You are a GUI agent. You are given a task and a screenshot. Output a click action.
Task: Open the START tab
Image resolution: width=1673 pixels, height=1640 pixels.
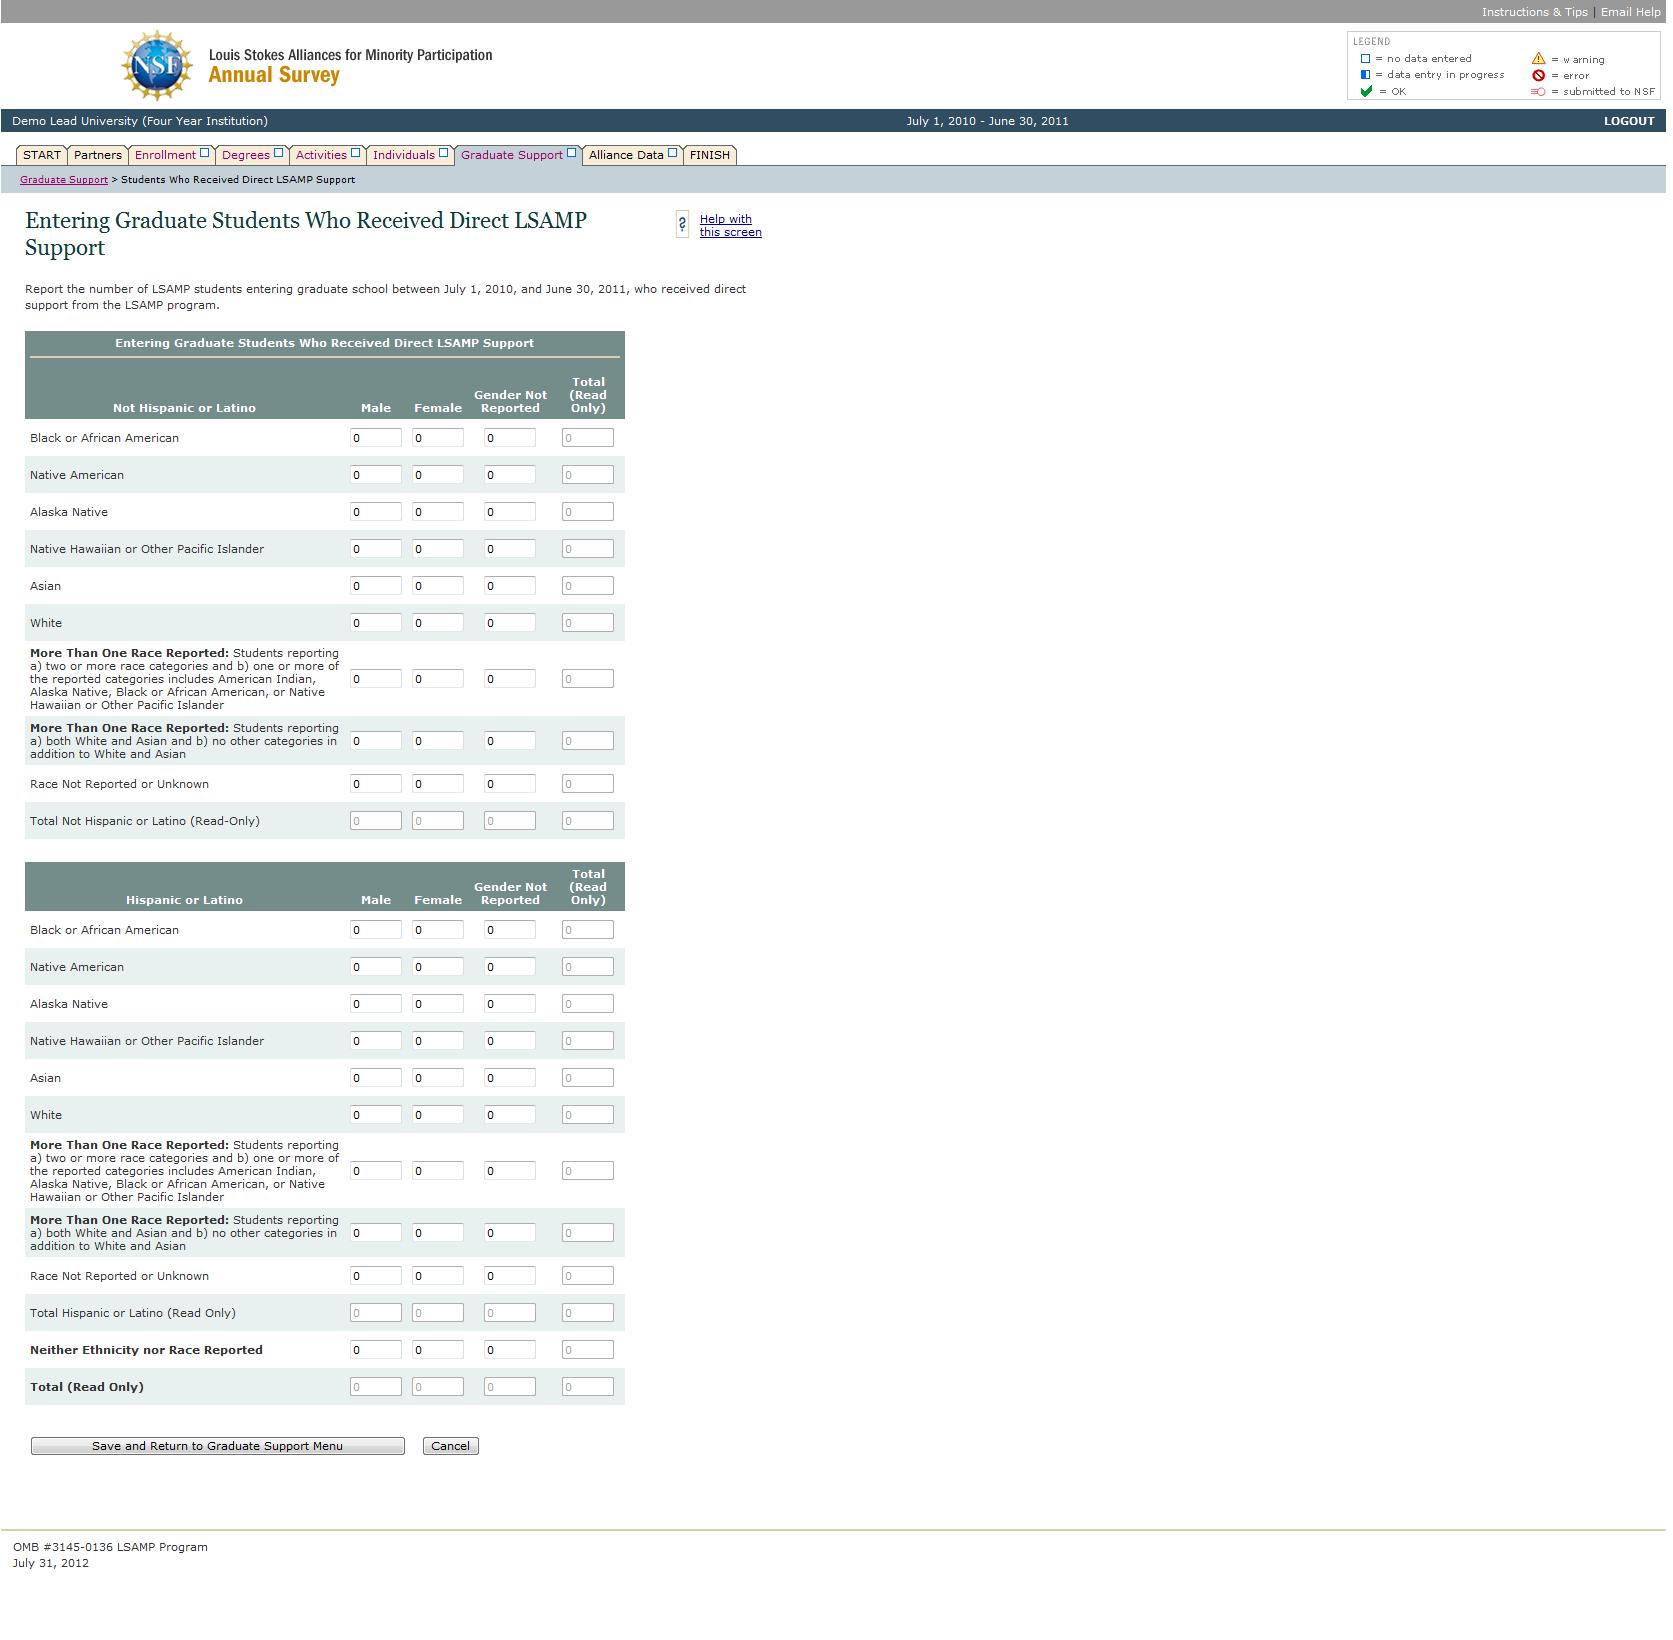coord(42,155)
